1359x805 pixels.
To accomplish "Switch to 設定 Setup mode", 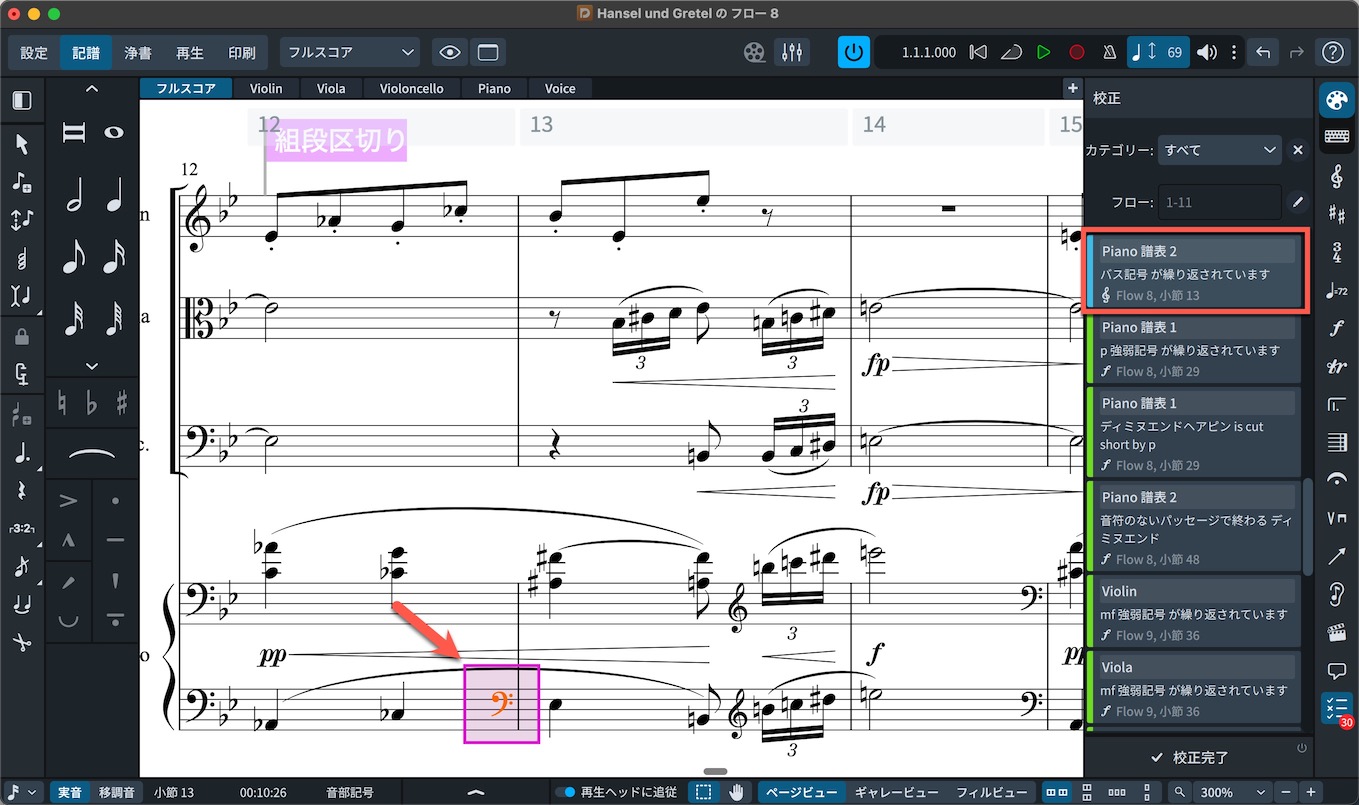I will (34, 53).
